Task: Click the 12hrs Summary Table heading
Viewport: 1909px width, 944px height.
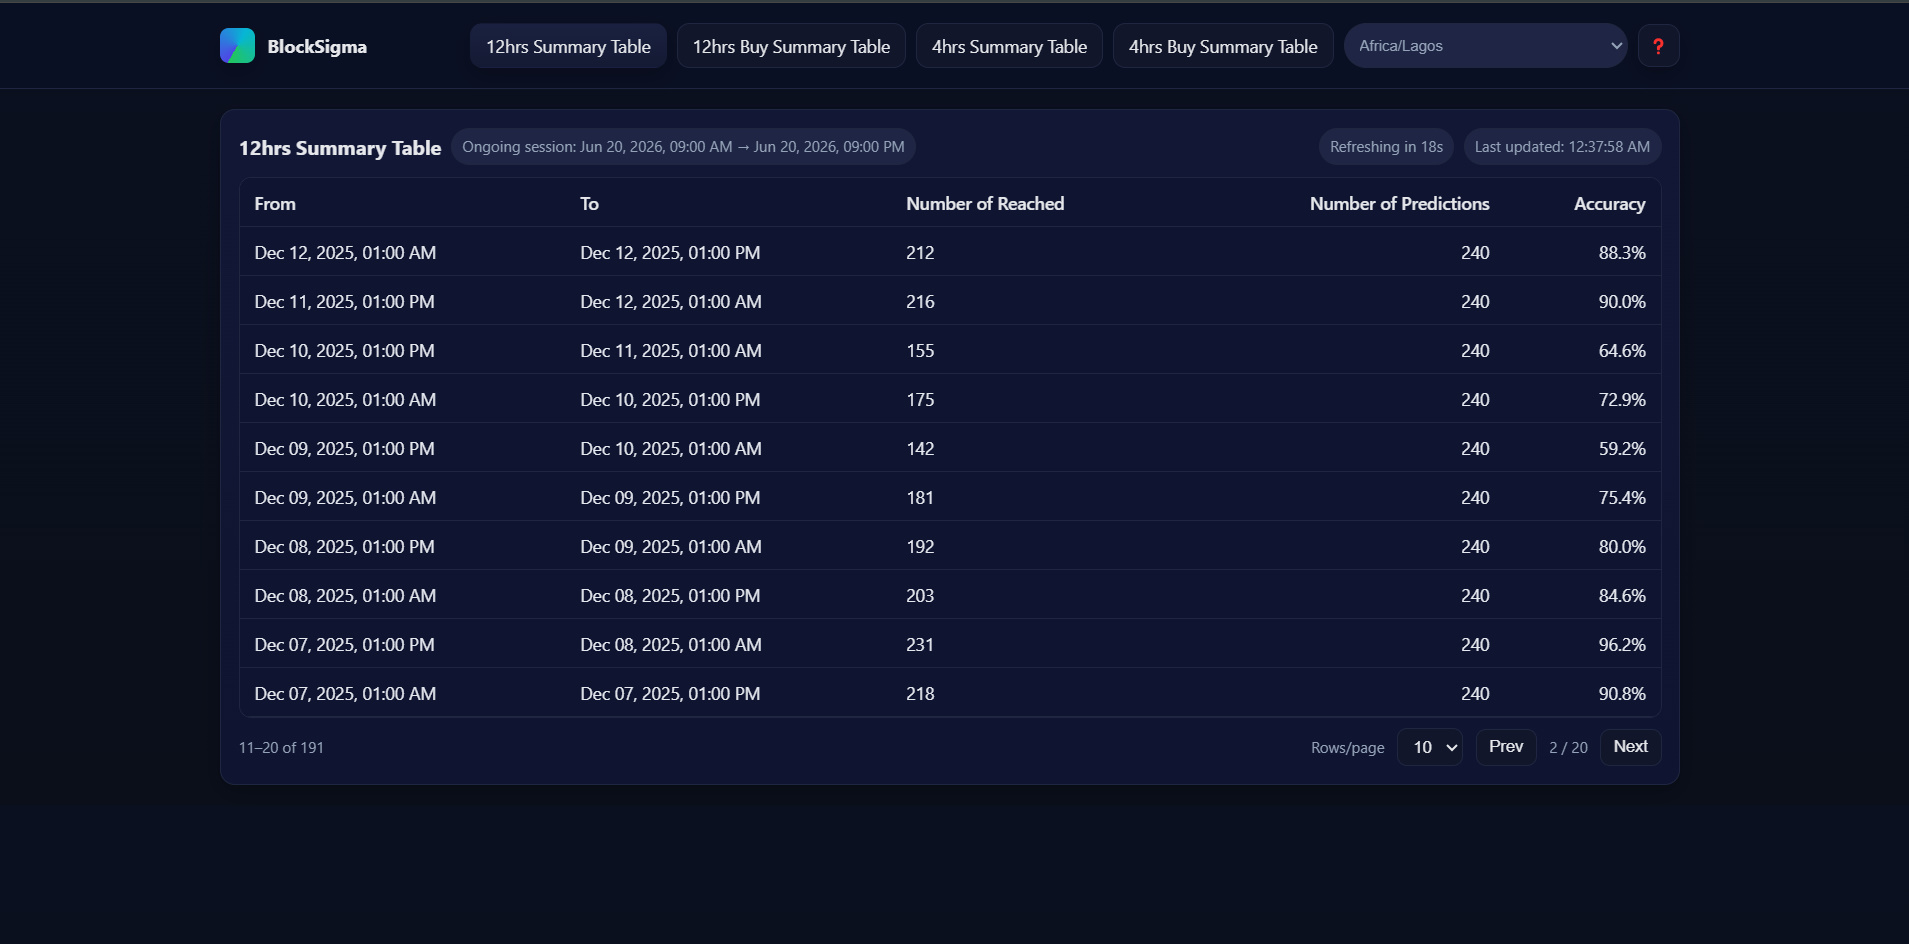Action: pos(340,148)
